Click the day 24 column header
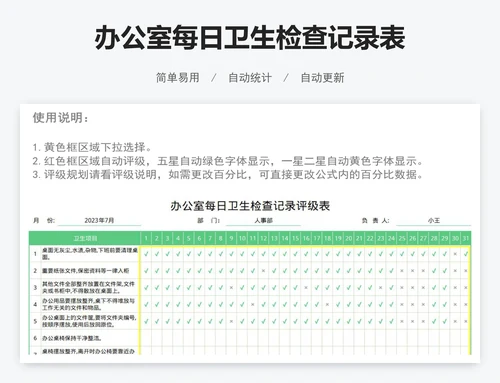Image resolution: width=500 pixels, height=383 pixels. (x=391, y=238)
